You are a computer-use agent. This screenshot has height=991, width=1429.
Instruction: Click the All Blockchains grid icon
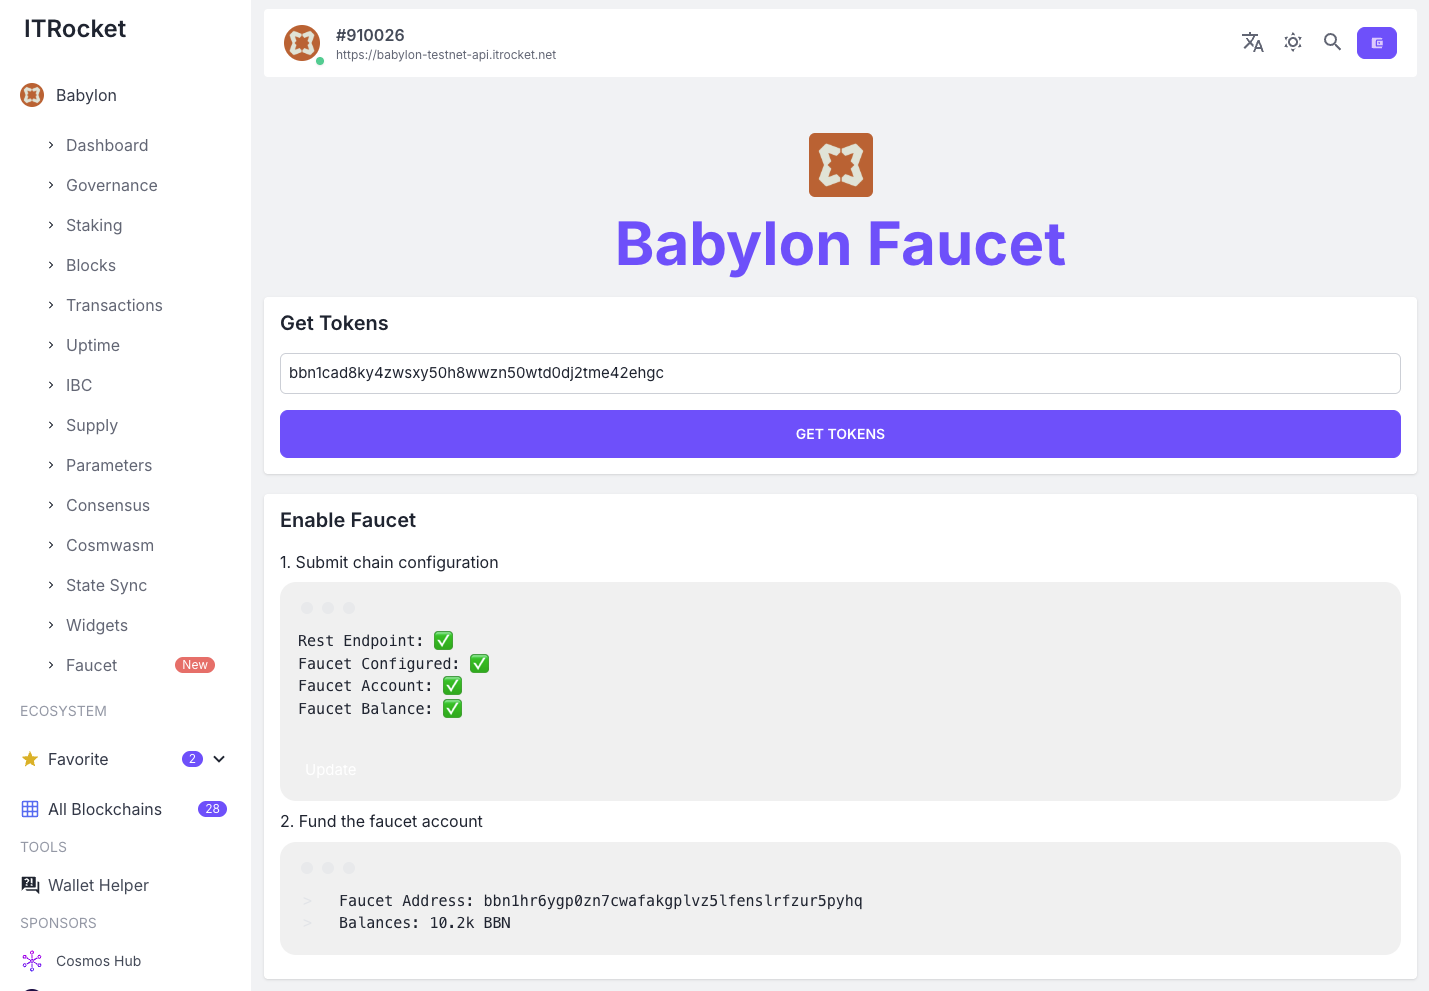click(29, 808)
